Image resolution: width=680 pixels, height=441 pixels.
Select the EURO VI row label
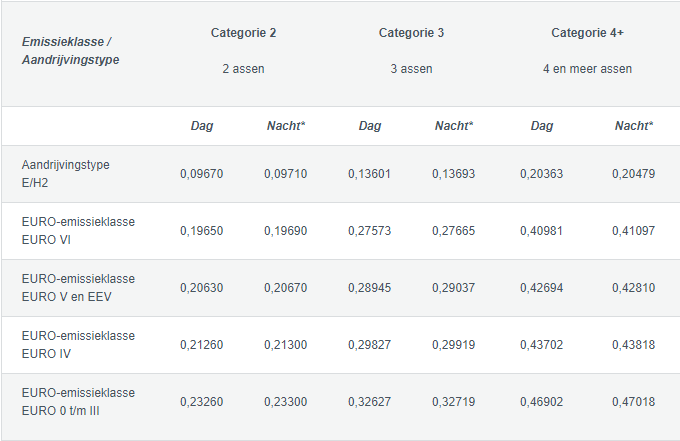point(78,230)
